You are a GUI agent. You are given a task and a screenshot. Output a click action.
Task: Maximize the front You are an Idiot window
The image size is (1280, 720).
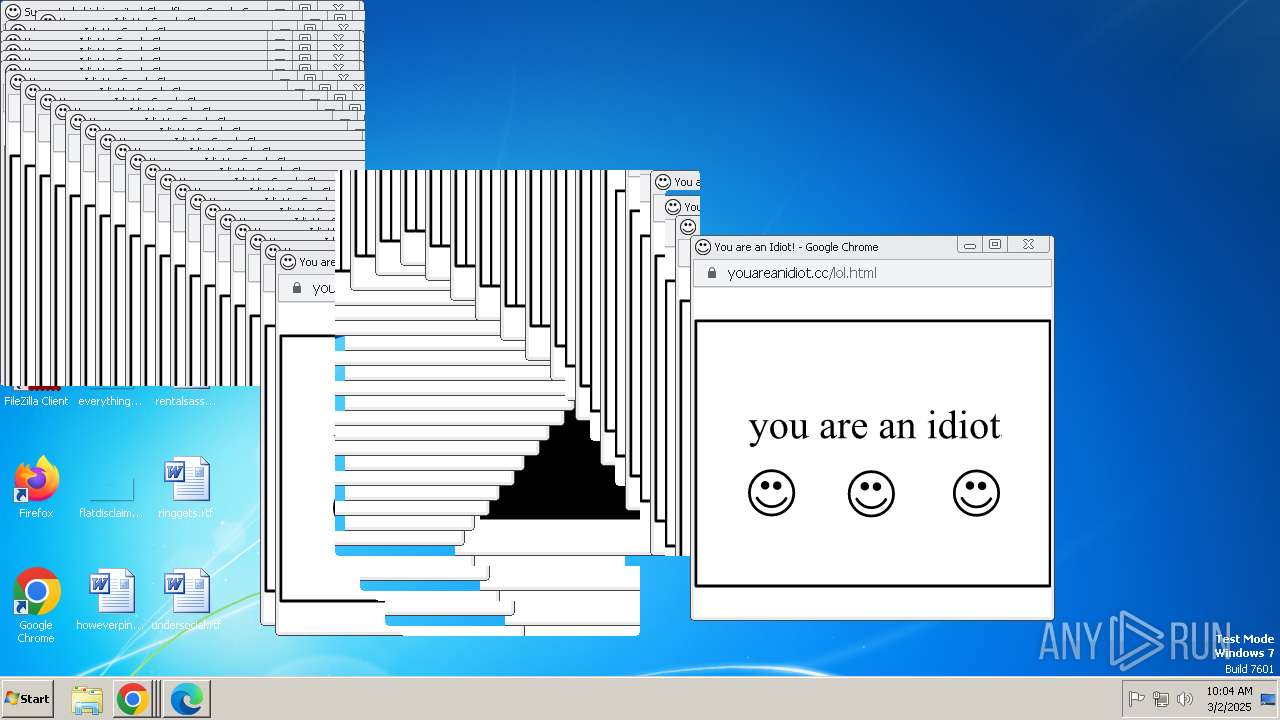(995, 245)
